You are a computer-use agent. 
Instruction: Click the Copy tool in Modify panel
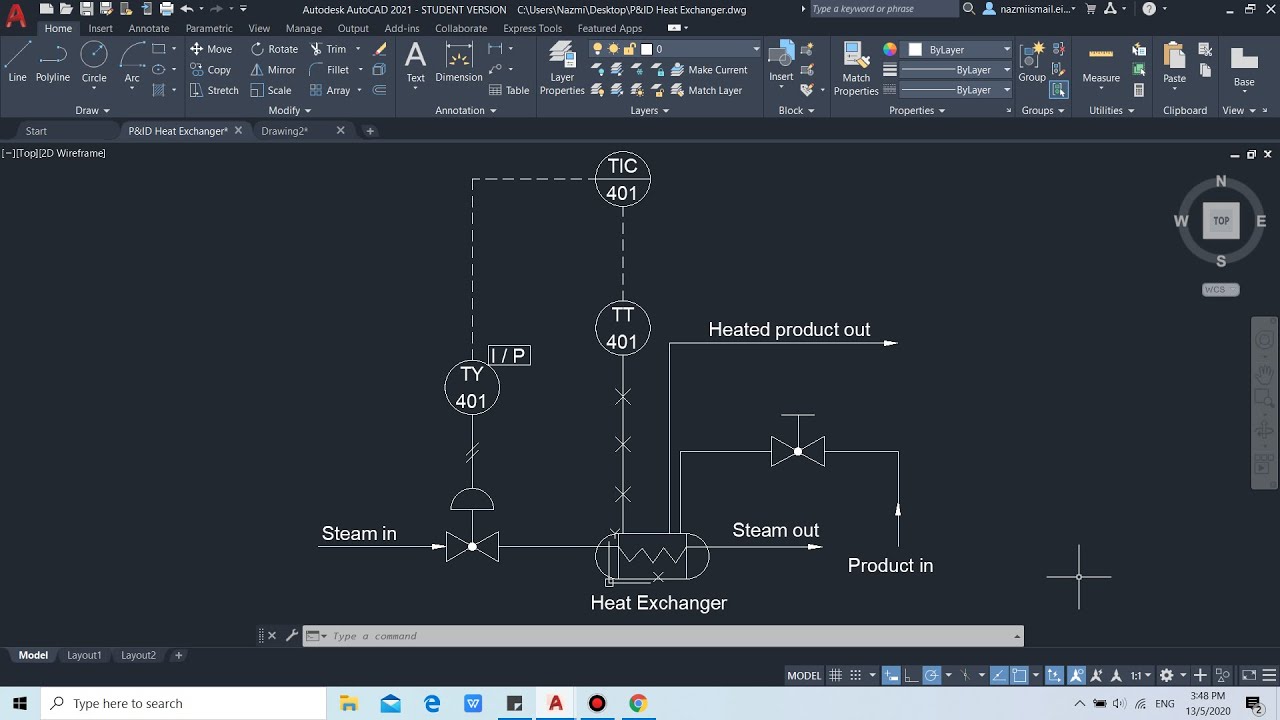coord(210,70)
